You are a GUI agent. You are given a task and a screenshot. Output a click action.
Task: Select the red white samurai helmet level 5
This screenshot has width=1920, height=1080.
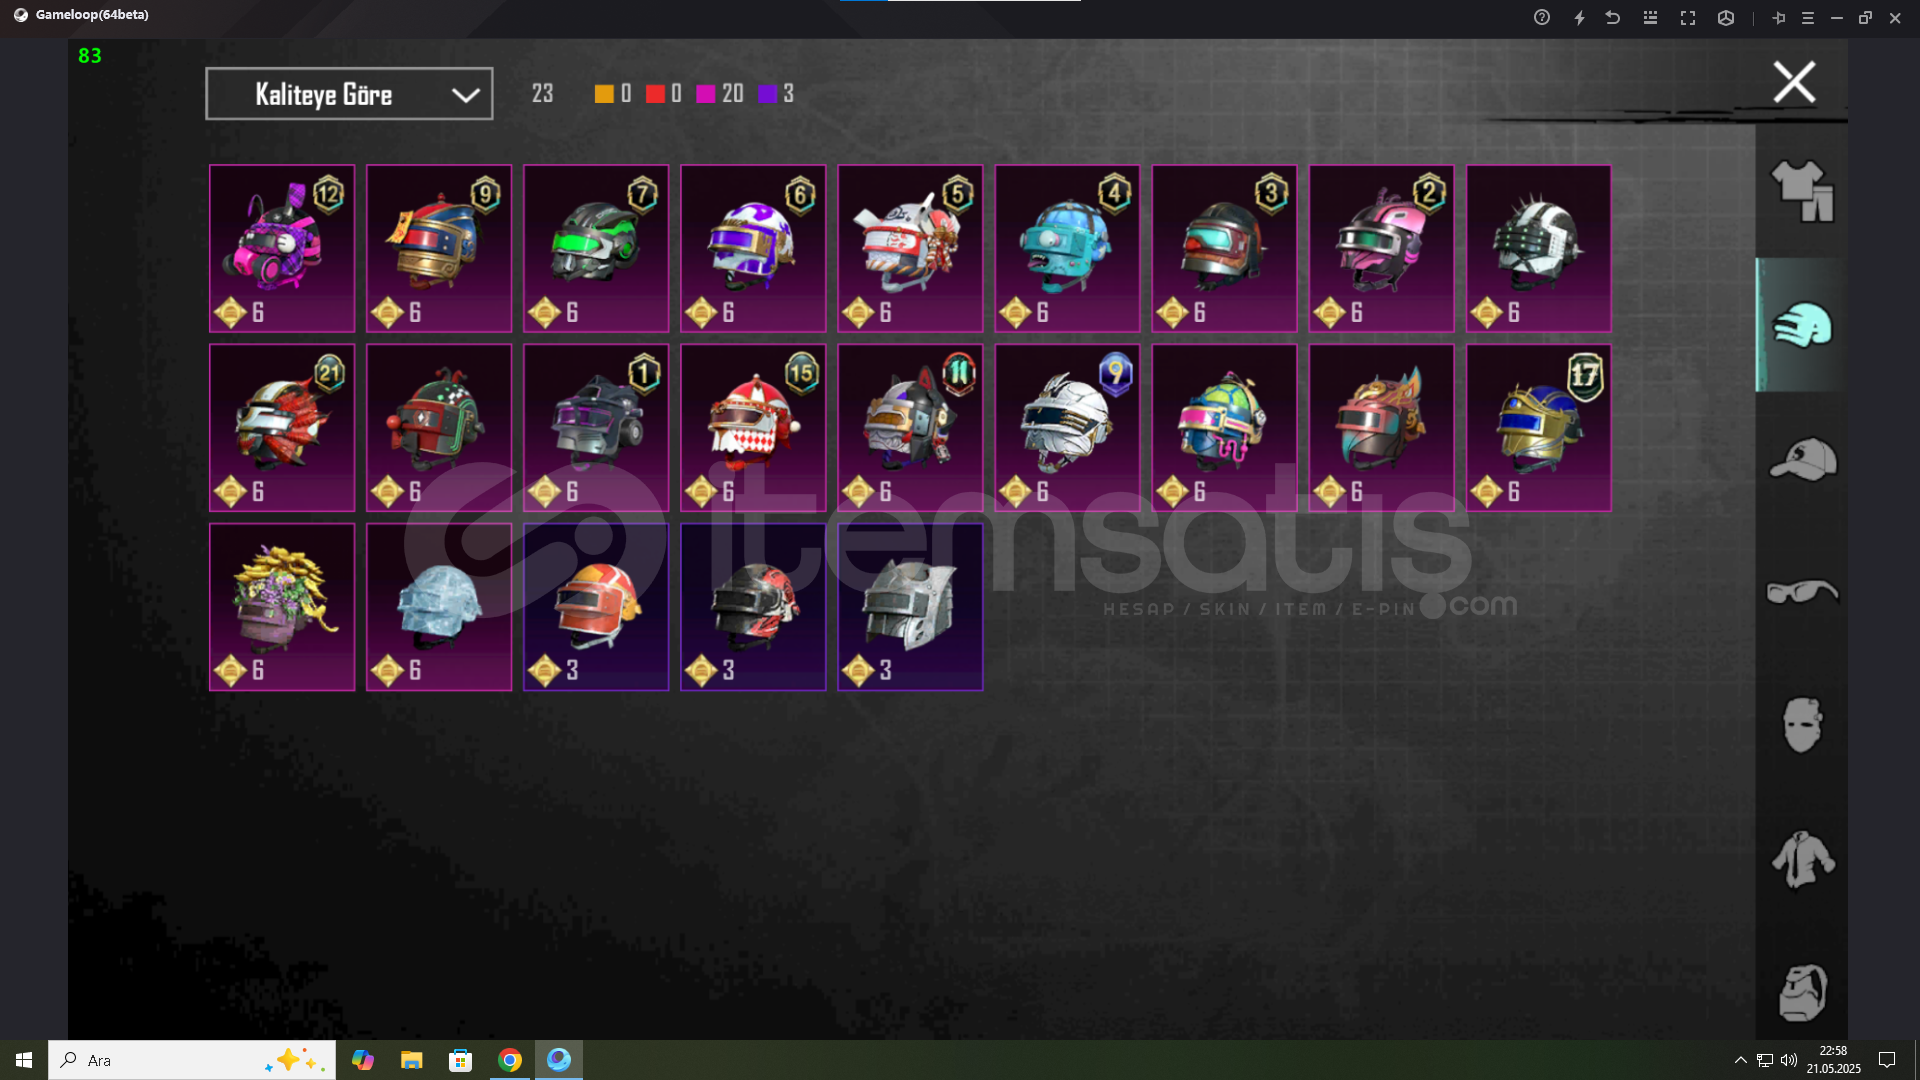[x=910, y=248]
